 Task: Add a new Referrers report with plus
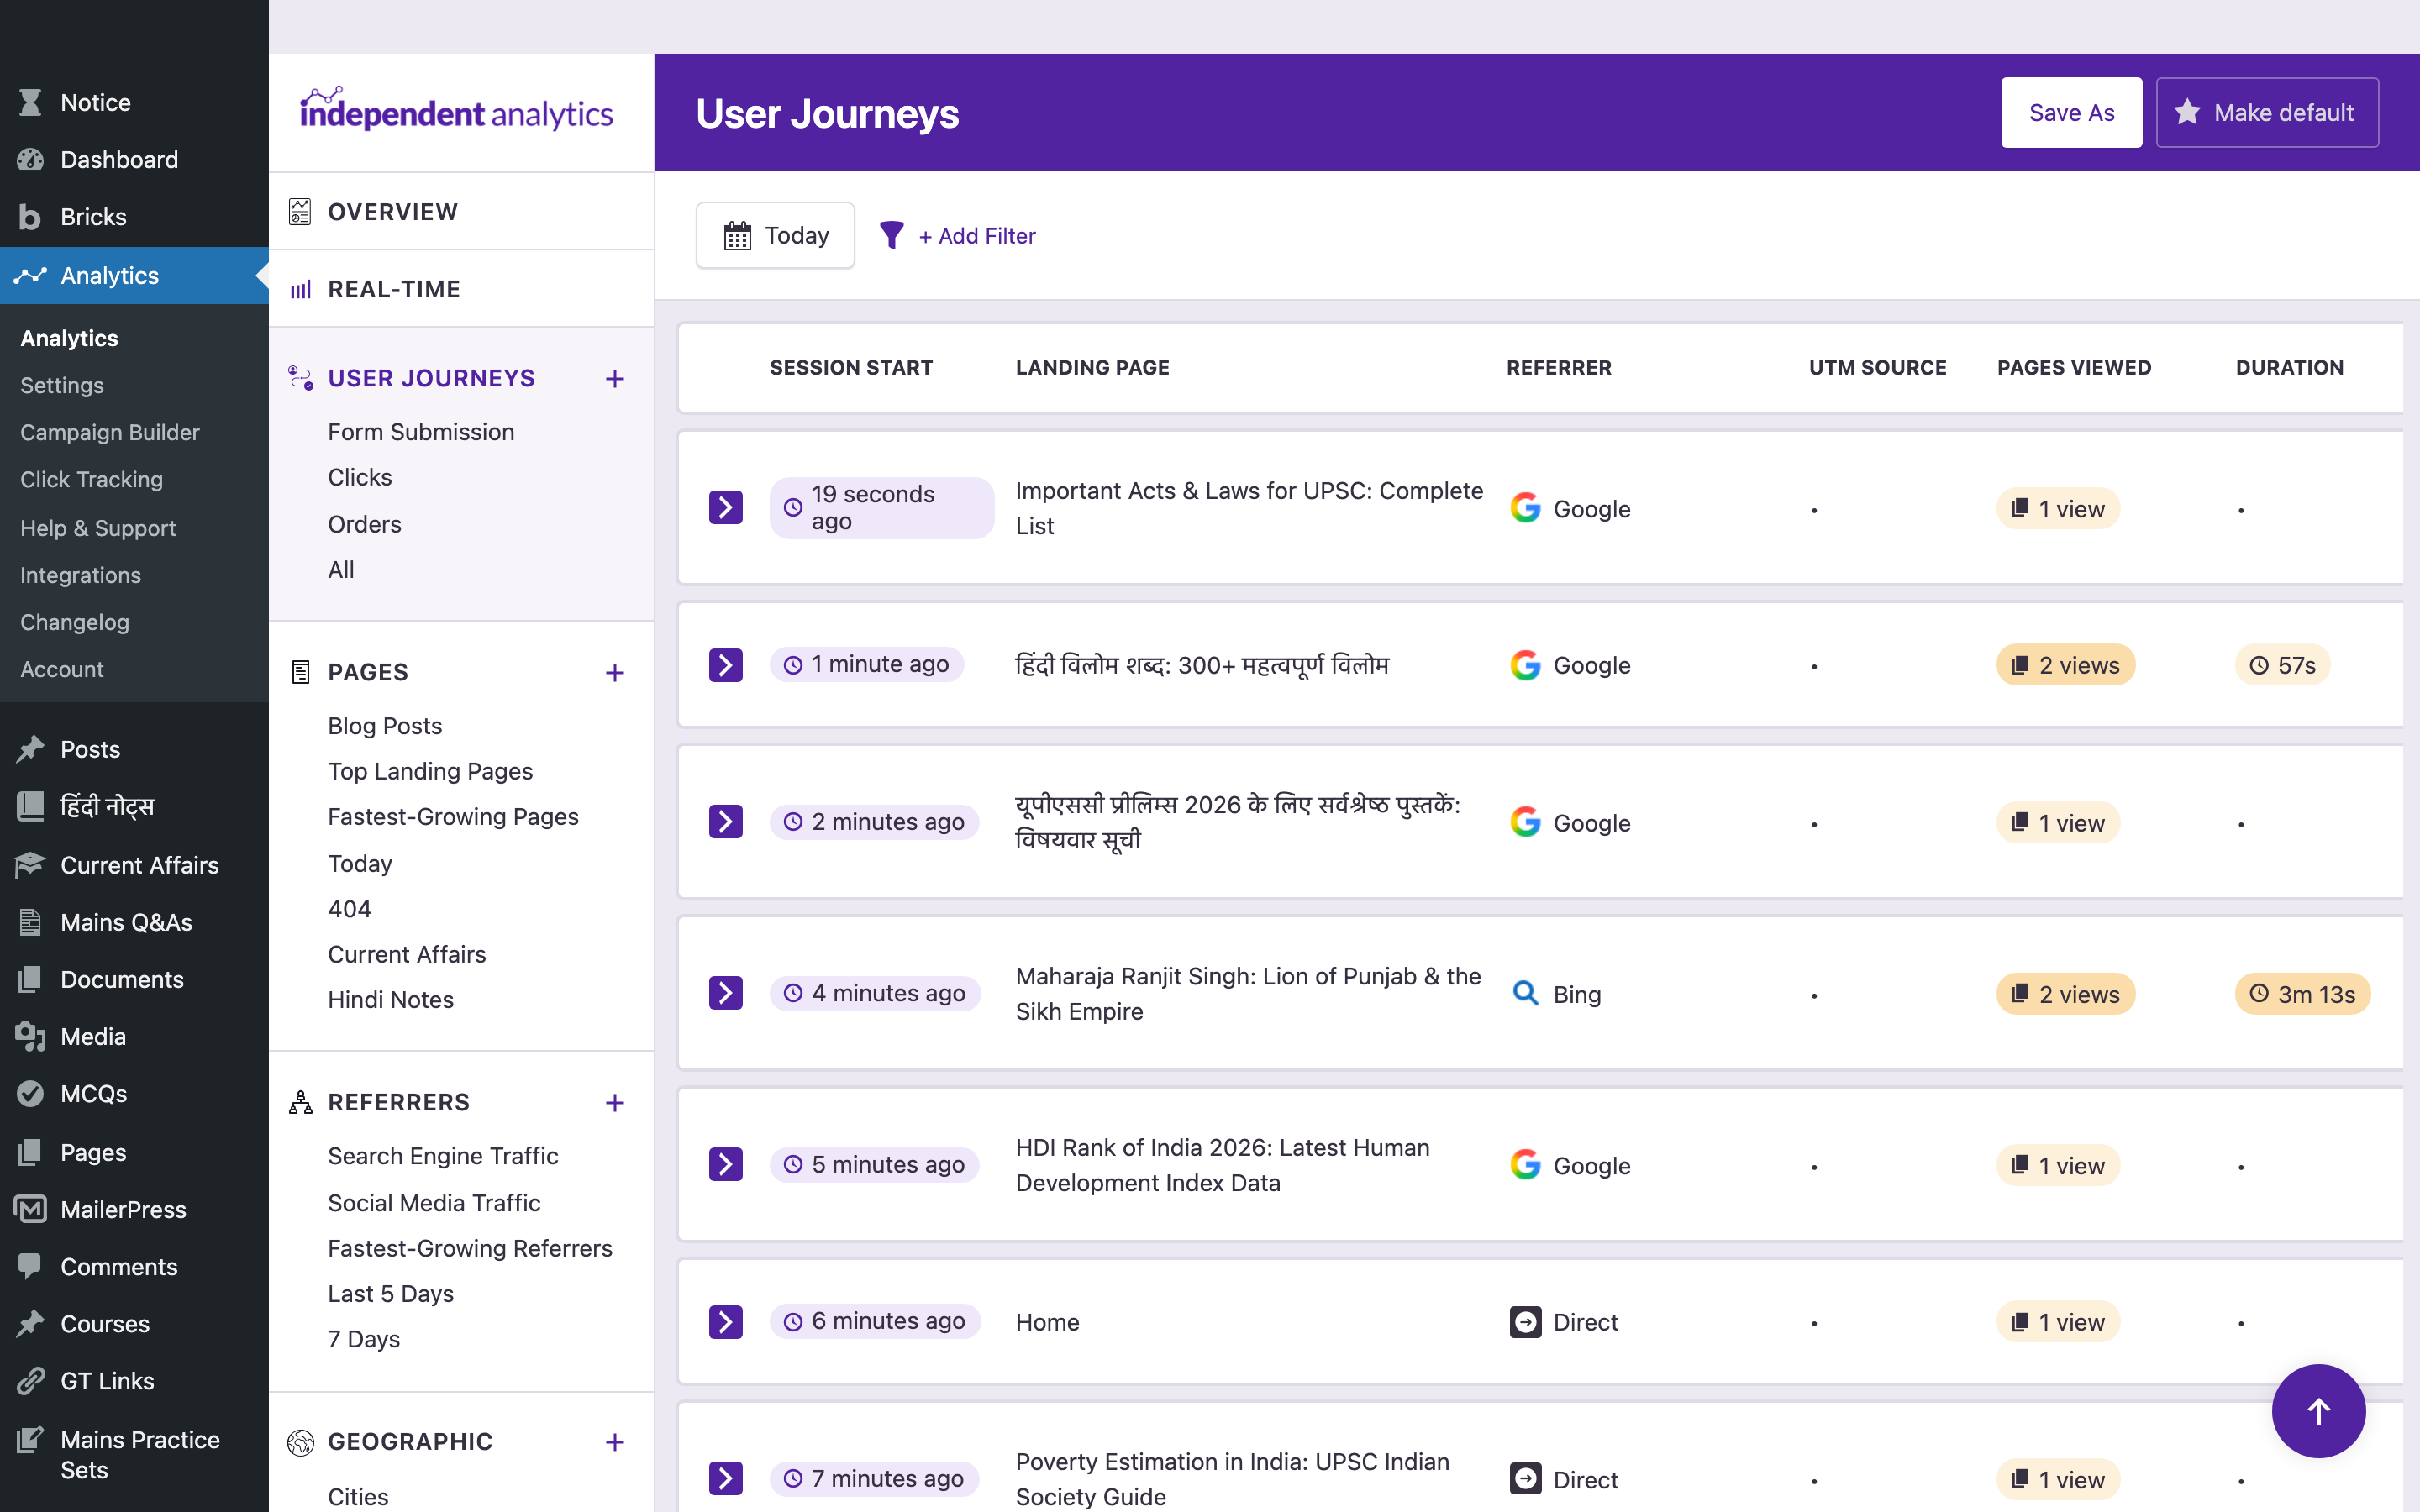click(615, 1103)
